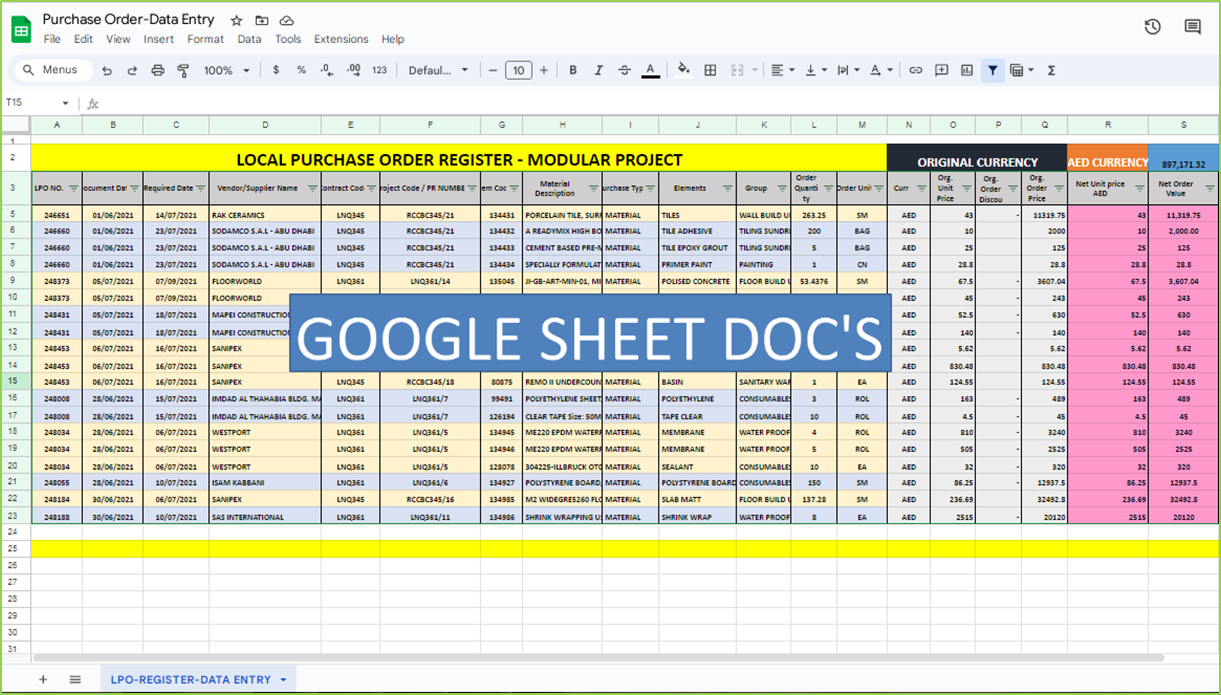Open the Name box dropdown arrow
Screen dimensions: 1221x695
click(66, 103)
